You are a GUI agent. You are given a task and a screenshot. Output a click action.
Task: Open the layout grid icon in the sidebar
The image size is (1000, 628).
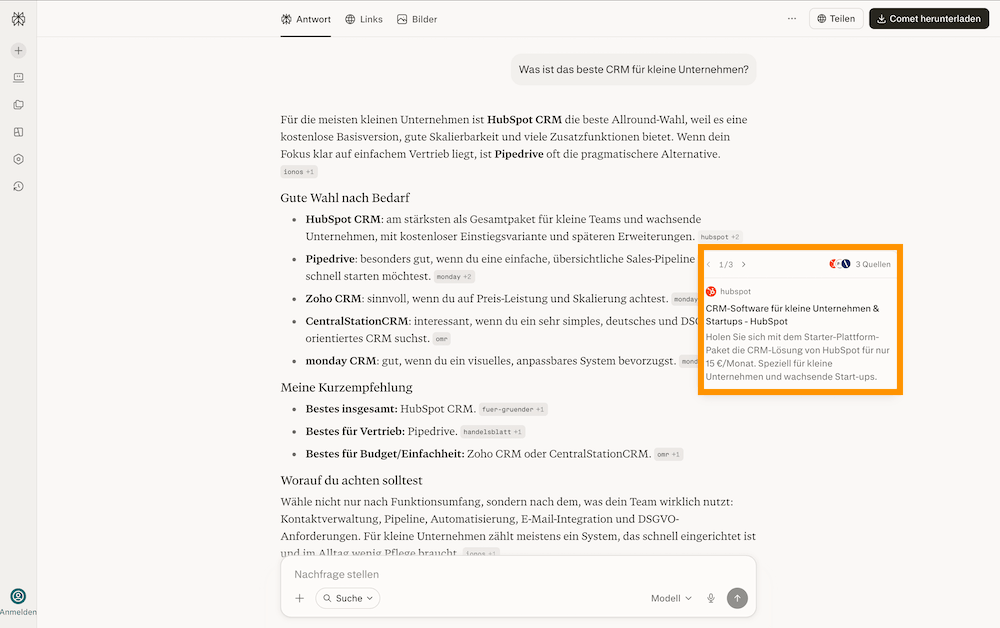coord(18,132)
